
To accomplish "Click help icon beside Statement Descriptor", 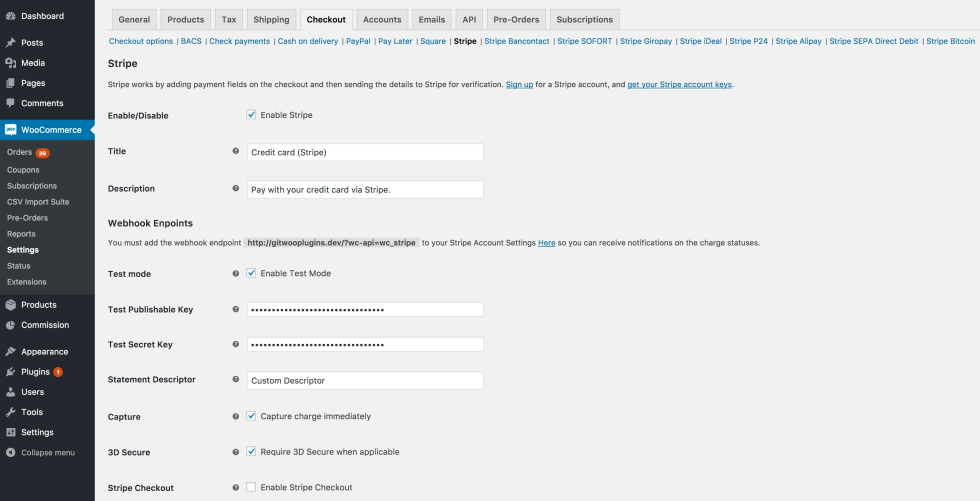I will 236,379.
